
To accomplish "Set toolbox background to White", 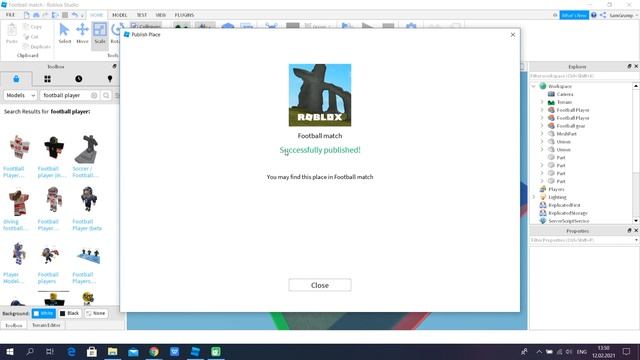I will (44, 313).
